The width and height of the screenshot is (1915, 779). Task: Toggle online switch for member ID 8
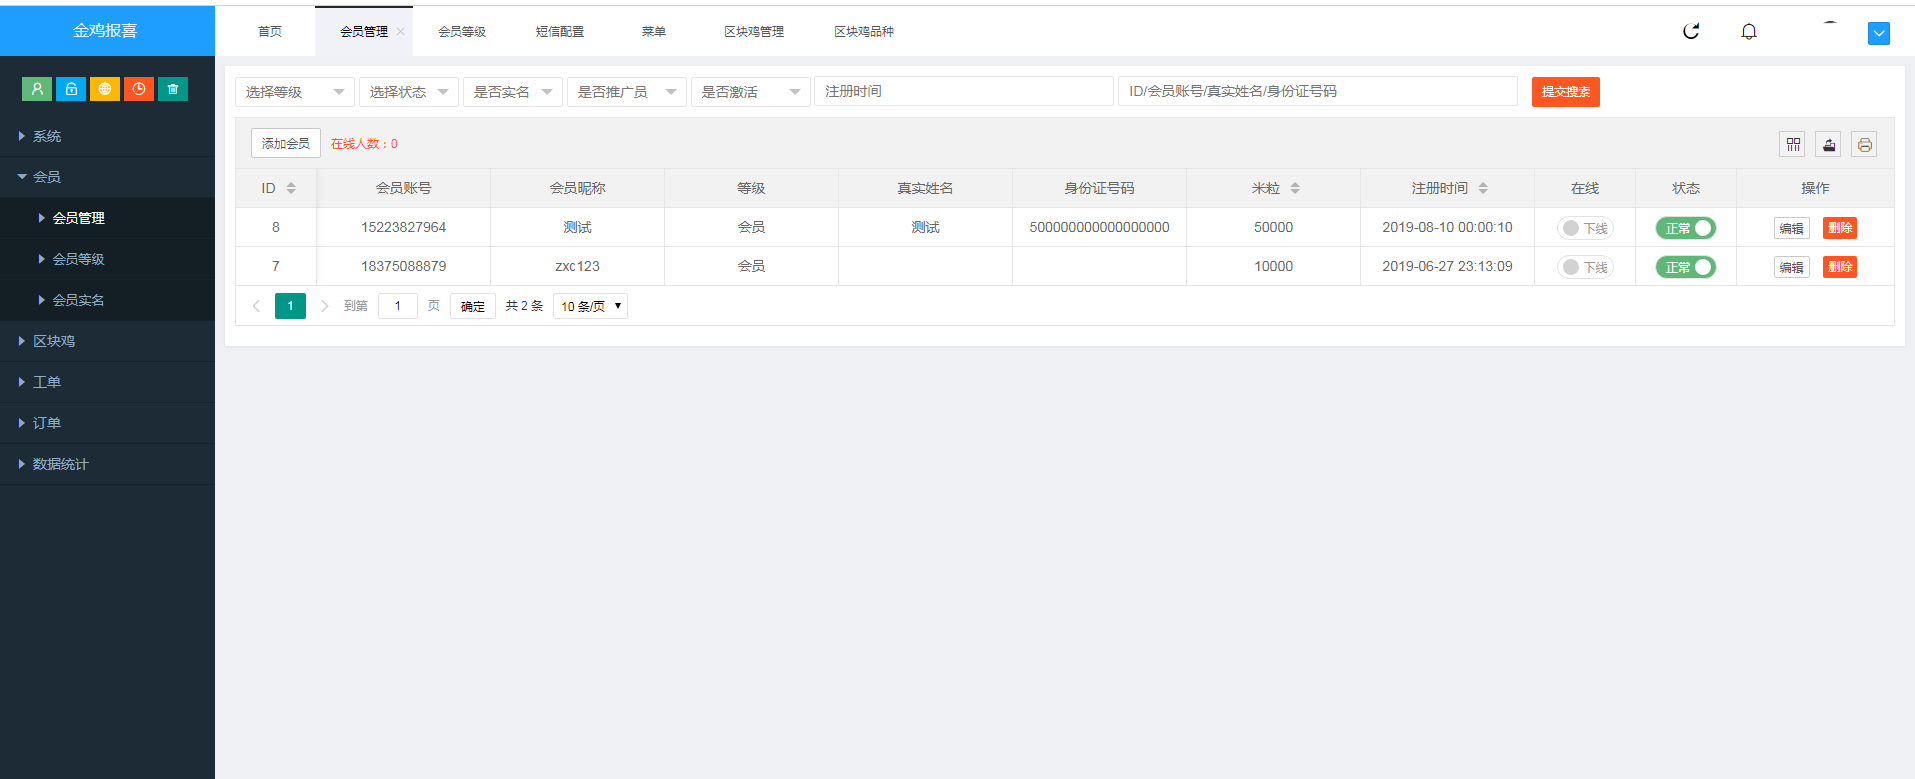tap(1585, 228)
